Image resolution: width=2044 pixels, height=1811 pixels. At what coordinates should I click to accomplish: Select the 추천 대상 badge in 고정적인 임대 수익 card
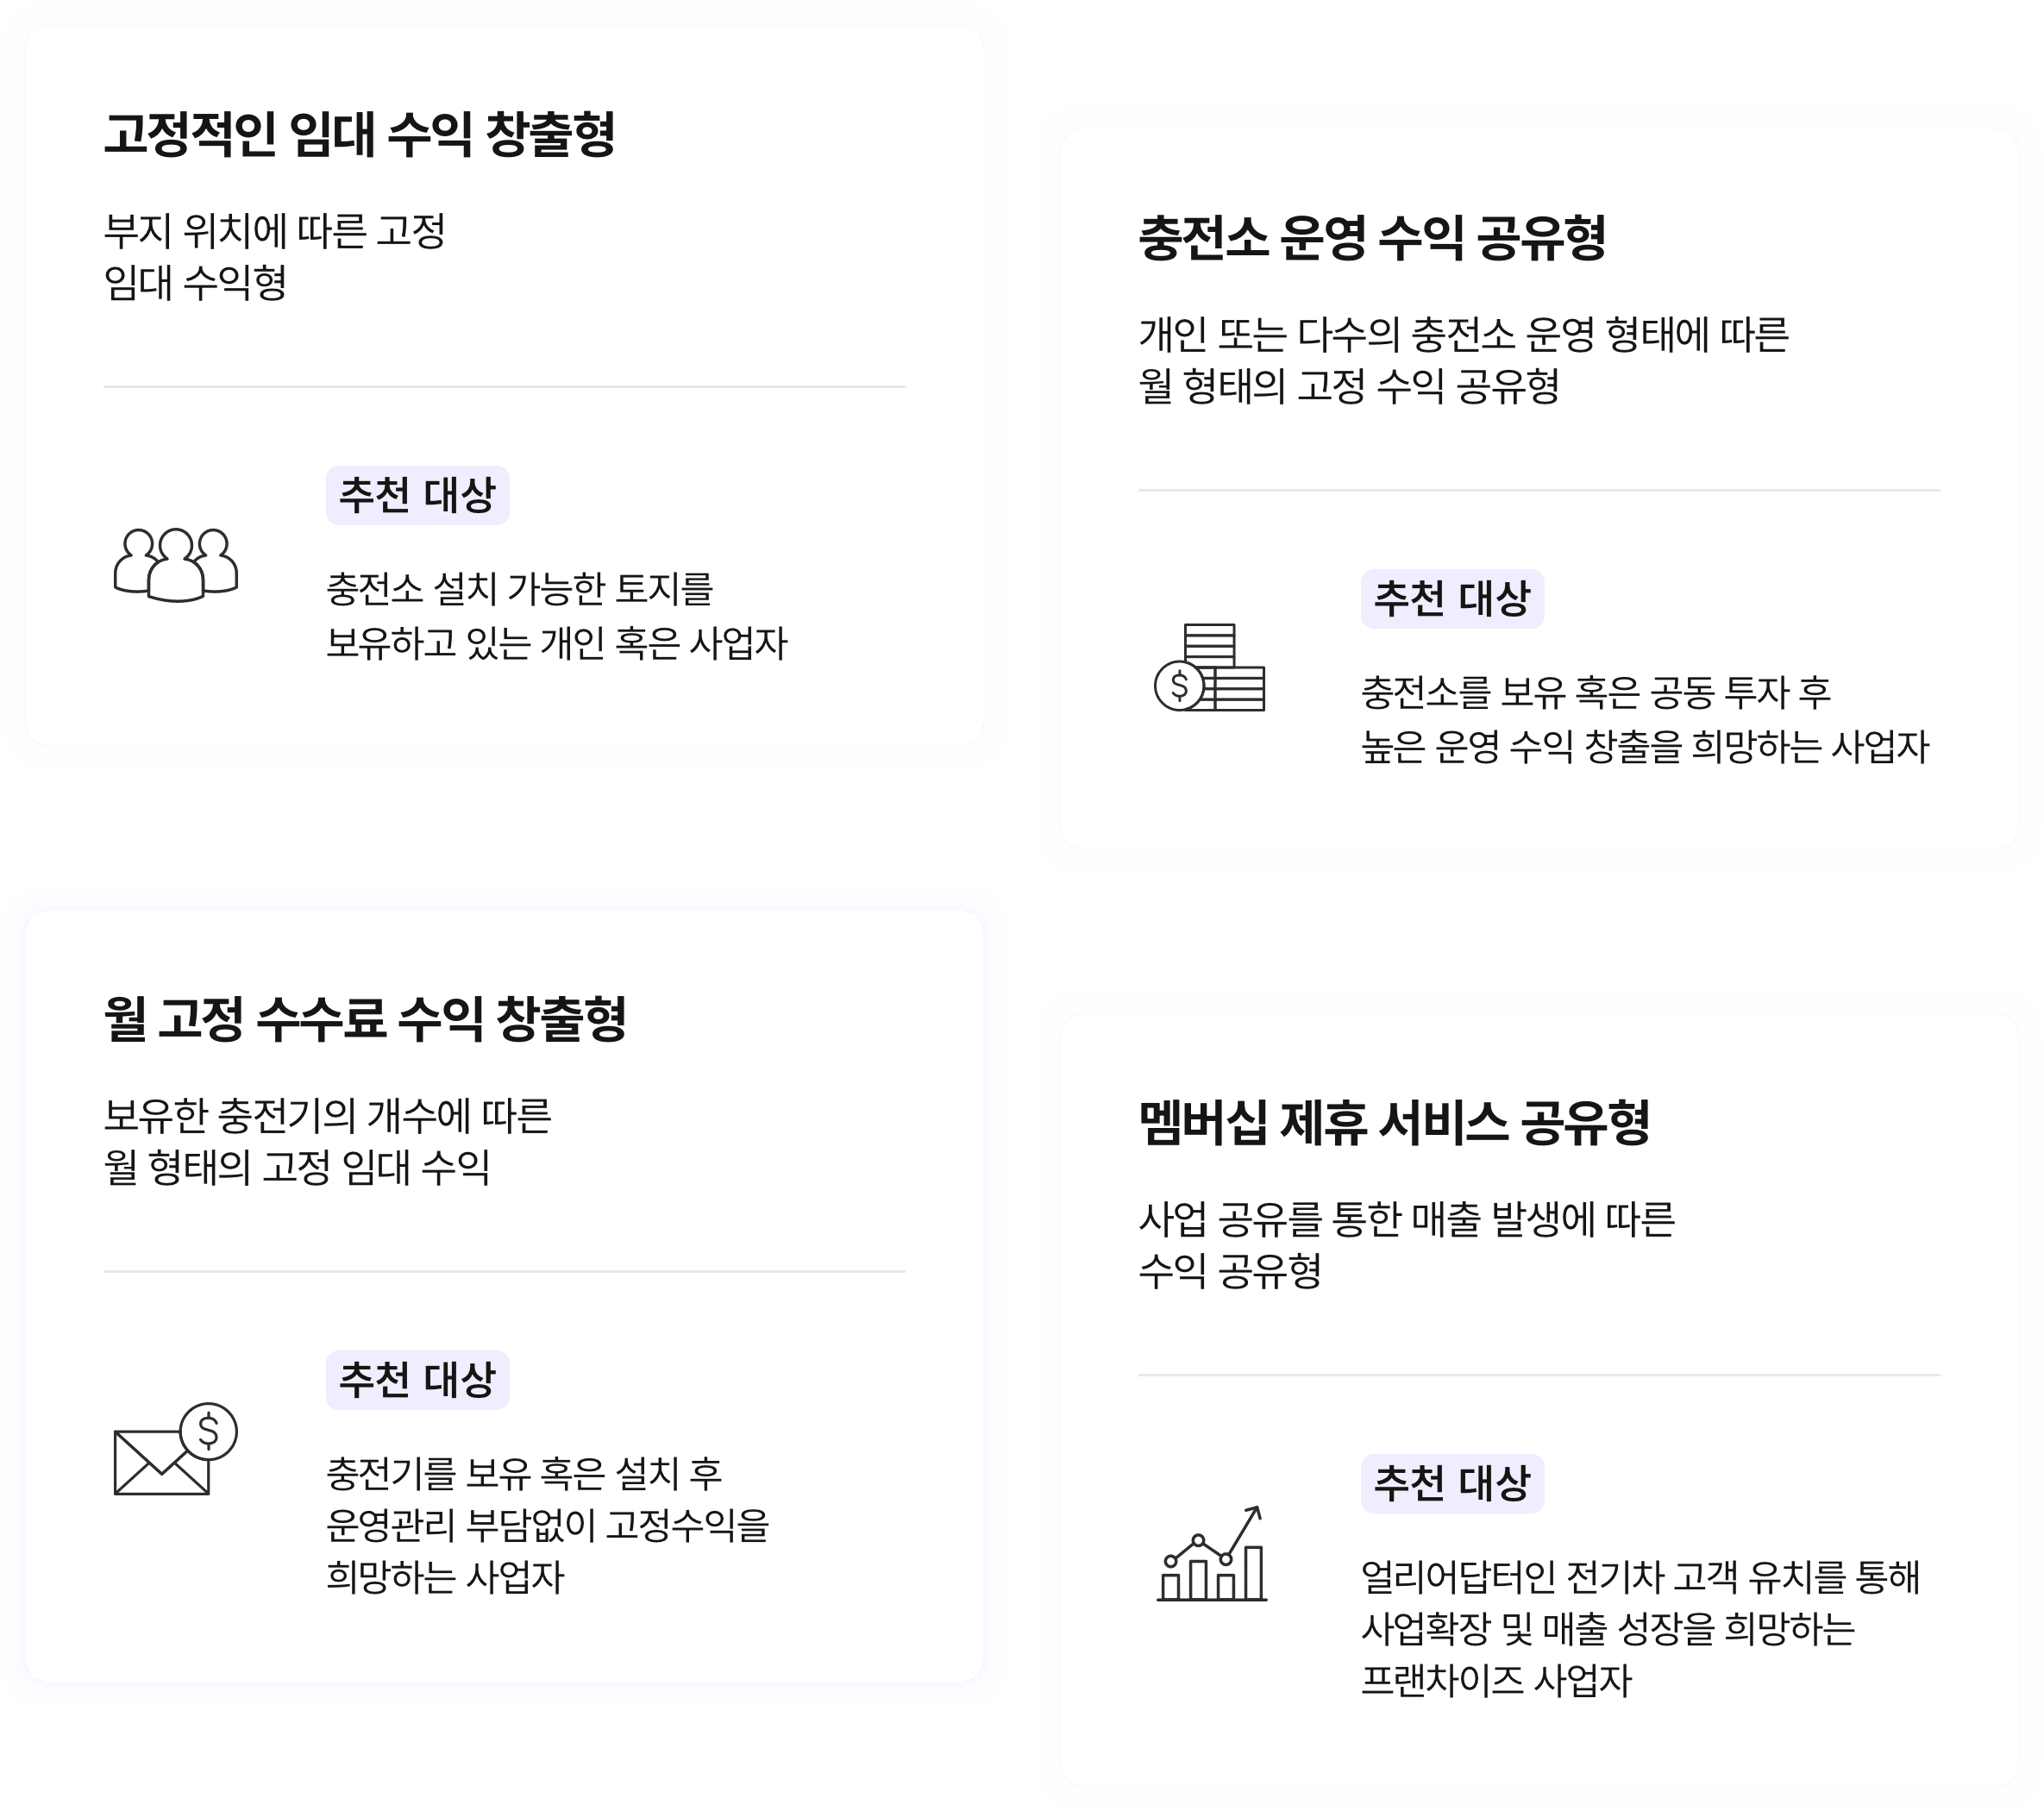point(417,495)
